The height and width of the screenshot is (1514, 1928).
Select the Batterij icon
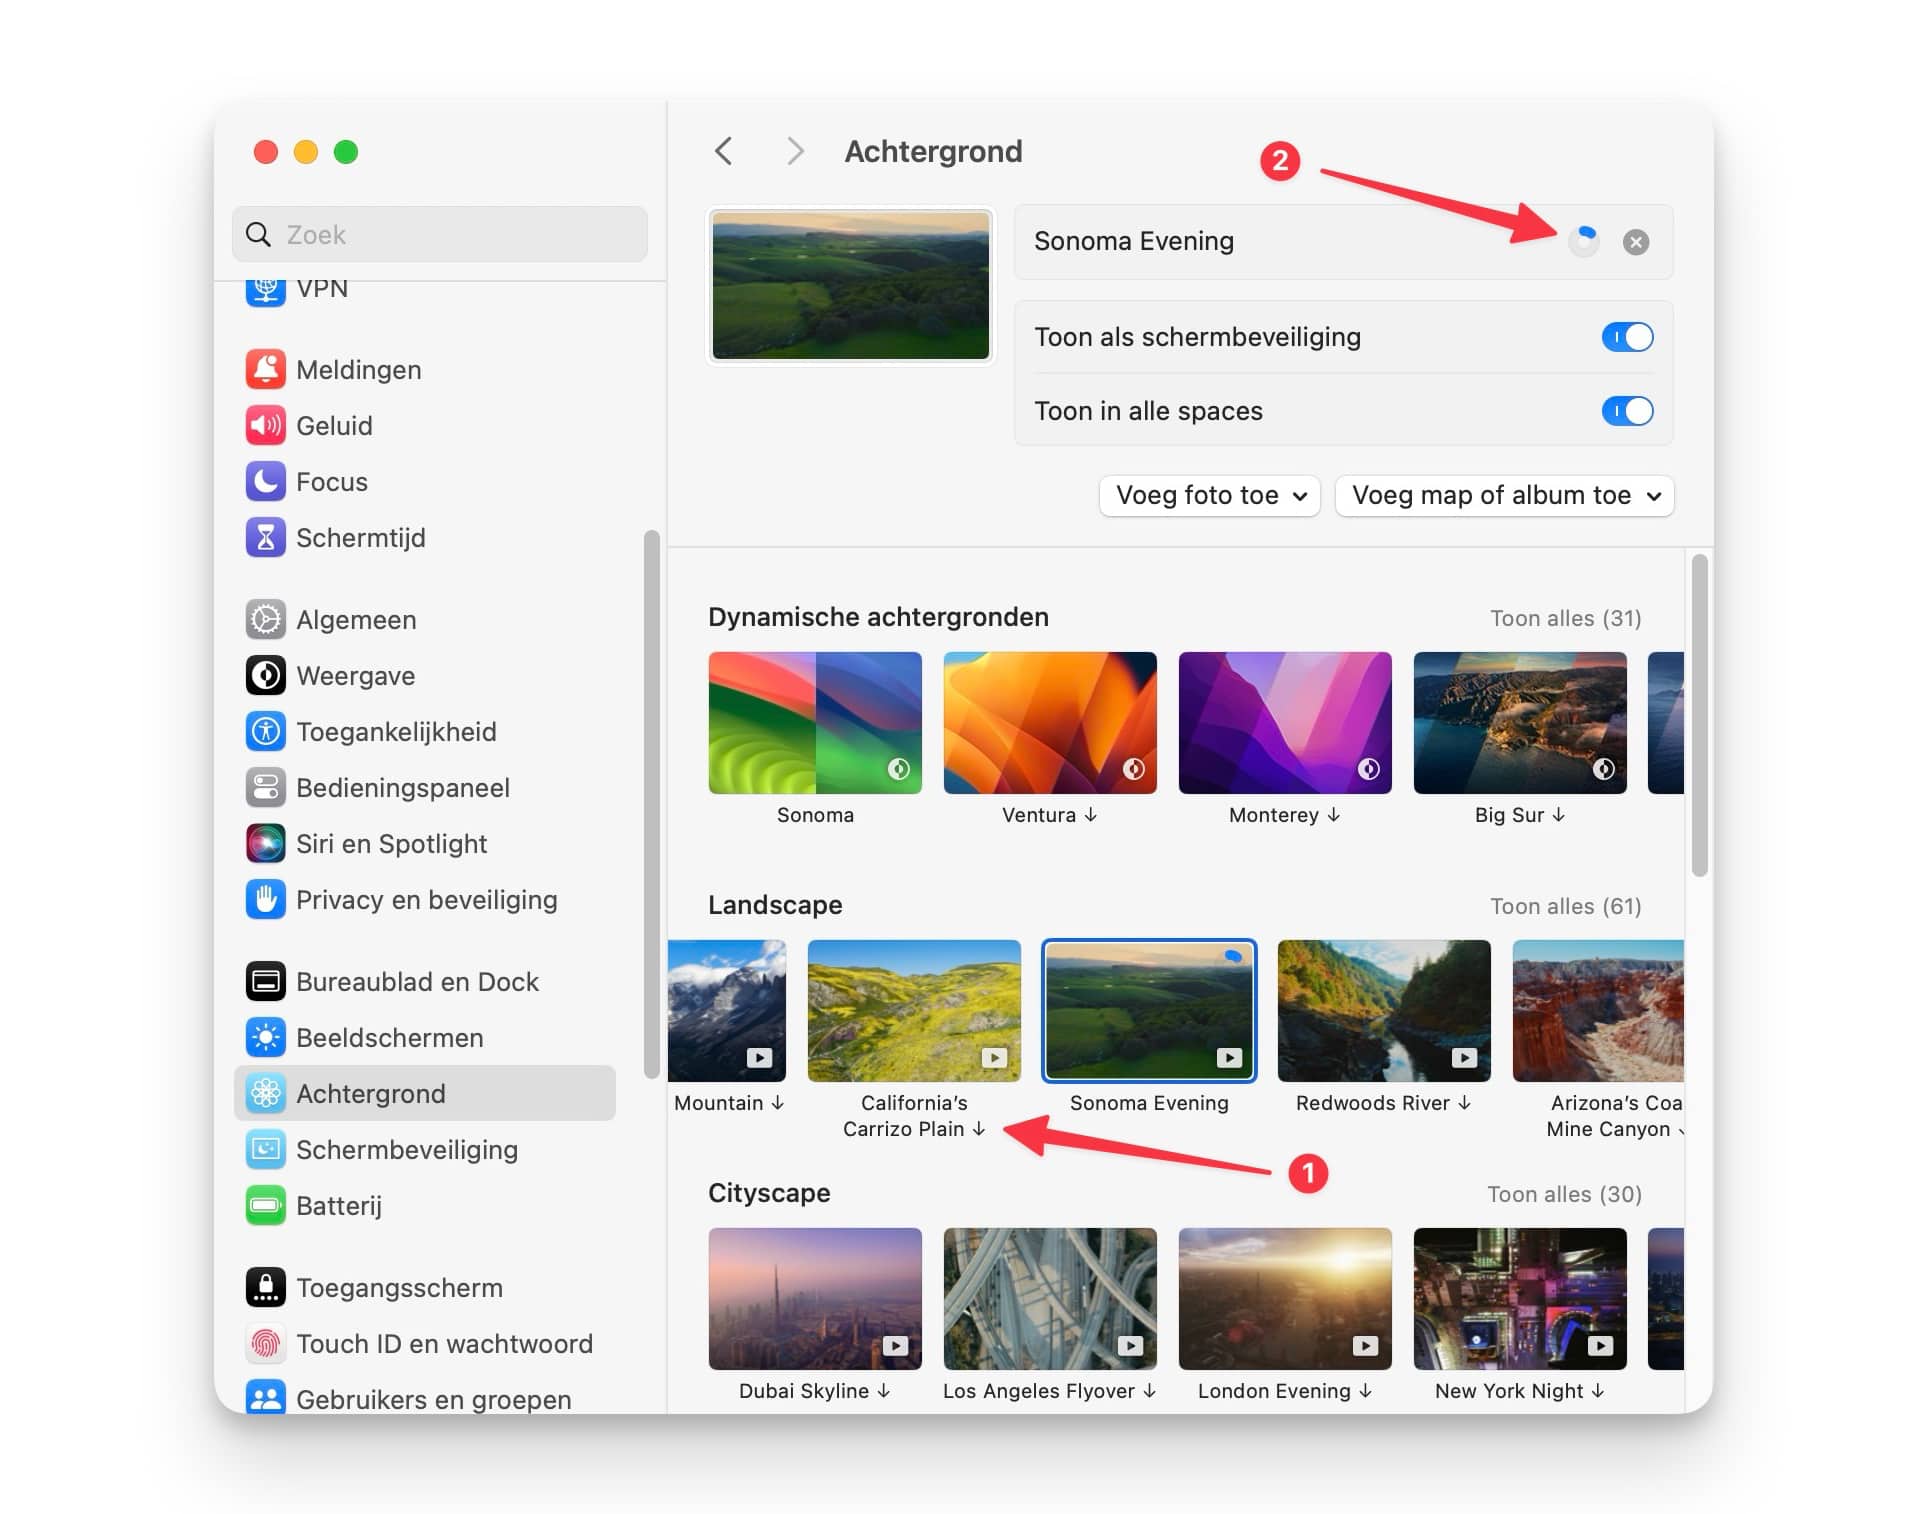point(265,1206)
